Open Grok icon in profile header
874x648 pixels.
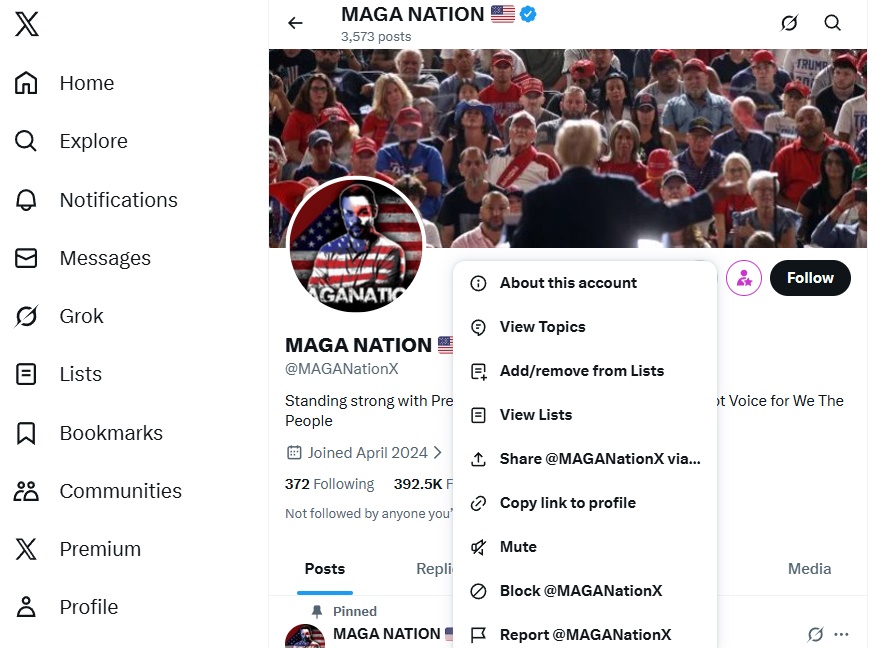pos(789,23)
